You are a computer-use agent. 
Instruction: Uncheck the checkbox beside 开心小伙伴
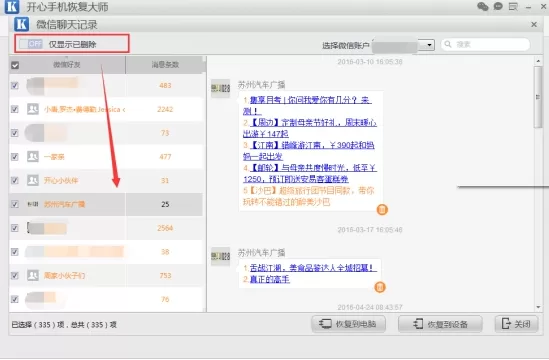click(x=15, y=180)
